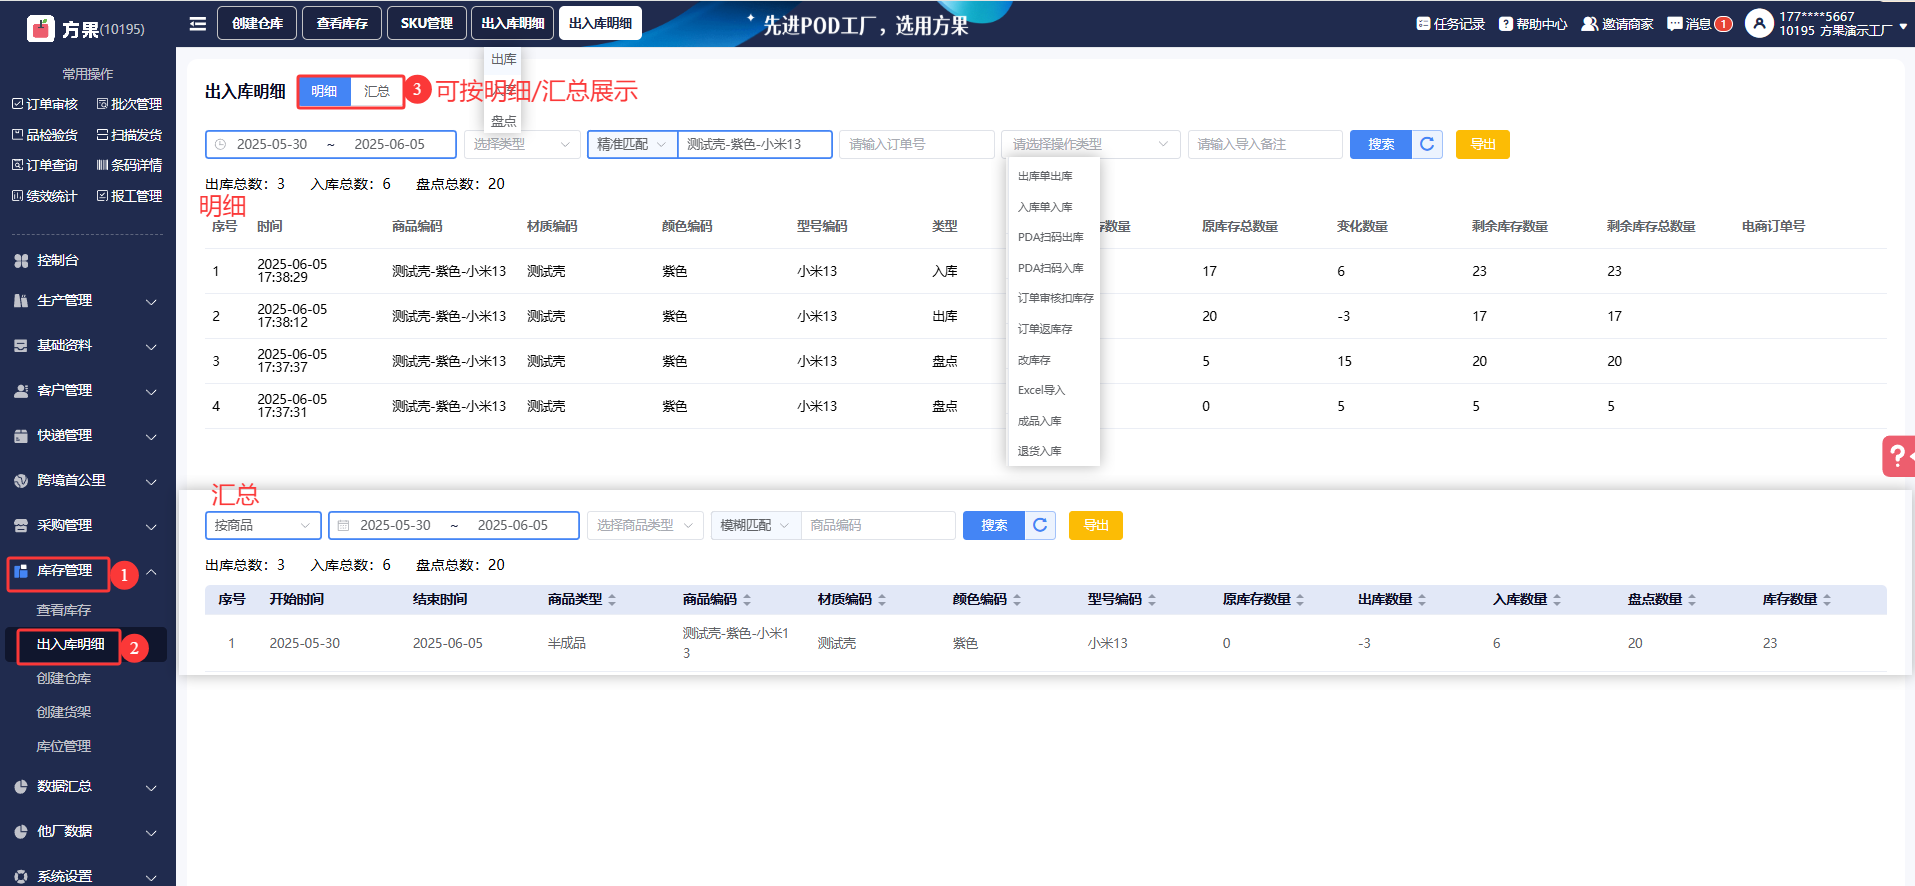Switch to the 汇总 summary view
This screenshot has width=1915, height=886.
coord(377,91)
